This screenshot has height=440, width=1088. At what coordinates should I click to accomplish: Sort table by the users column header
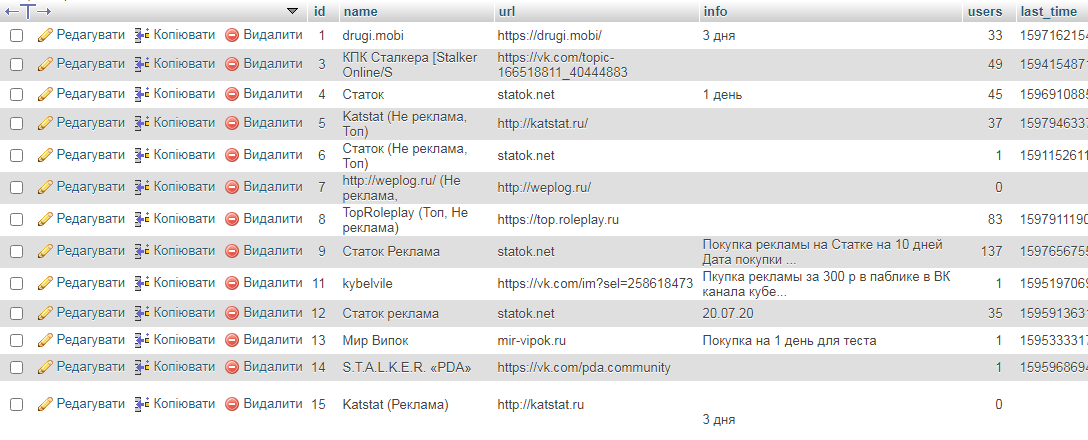pos(984,12)
